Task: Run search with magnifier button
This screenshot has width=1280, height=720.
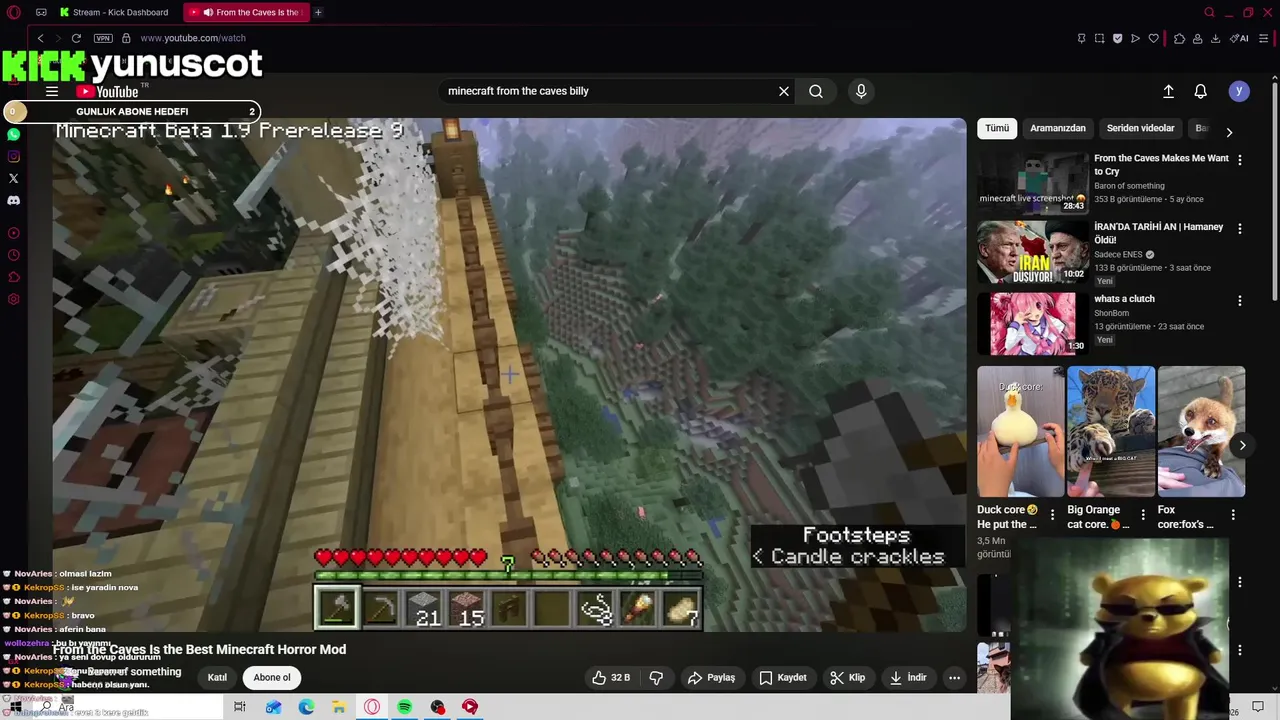Action: (x=816, y=91)
